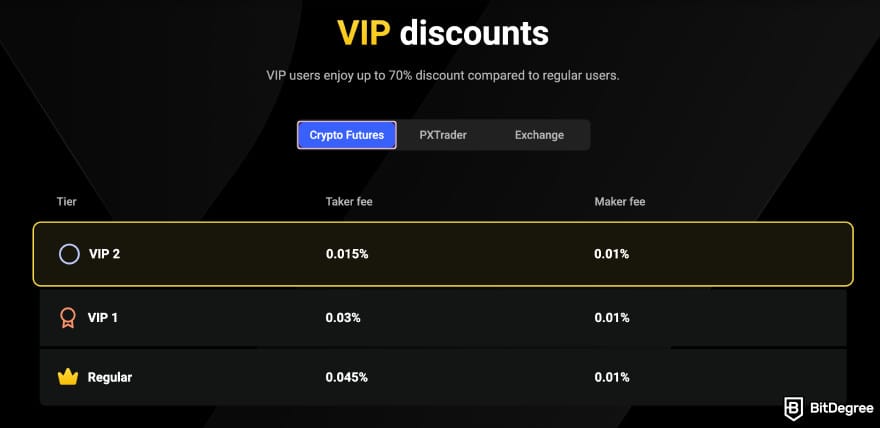Click the Regular maker fee value
The width and height of the screenshot is (880, 428).
[611, 377]
